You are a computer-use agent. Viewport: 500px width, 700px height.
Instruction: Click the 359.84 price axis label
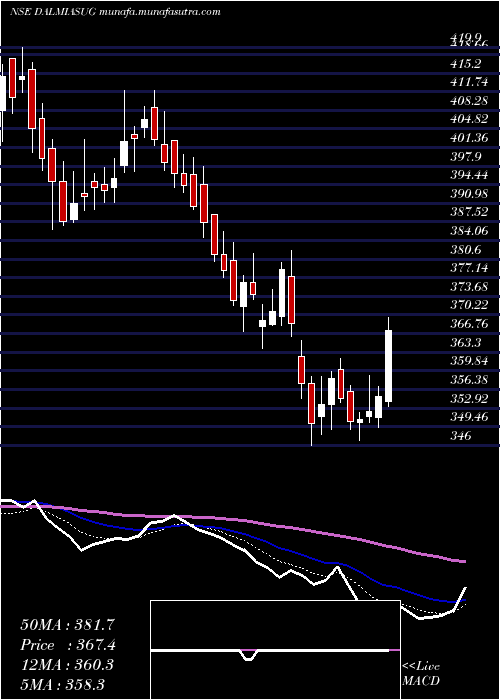(469, 361)
